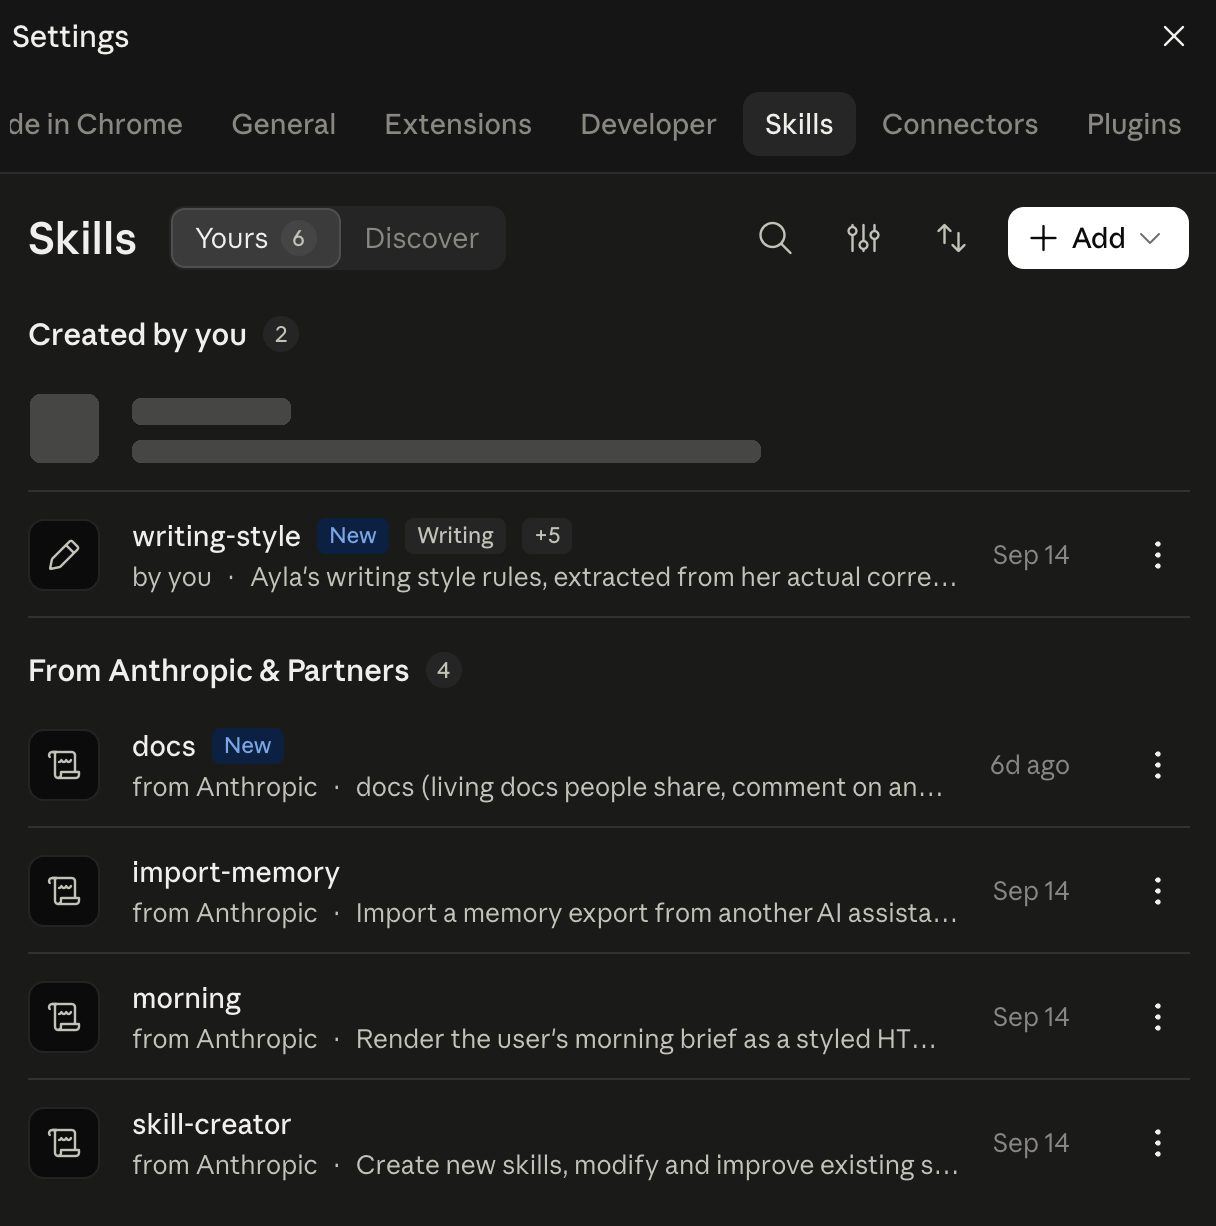The height and width of the screenshot is (1226, 1216).
Task: Click the writing-style pencil icon
Action: [64, 555]
